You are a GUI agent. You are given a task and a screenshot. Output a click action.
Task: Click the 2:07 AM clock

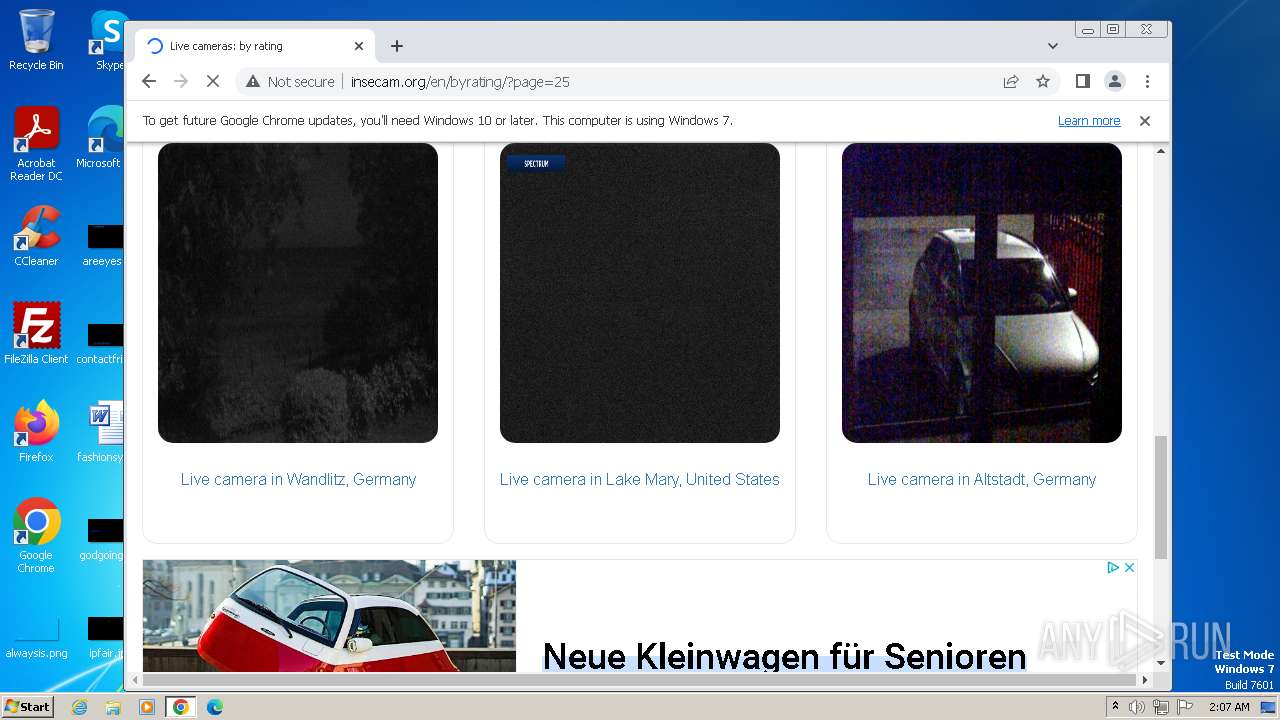coord(1229,707)
